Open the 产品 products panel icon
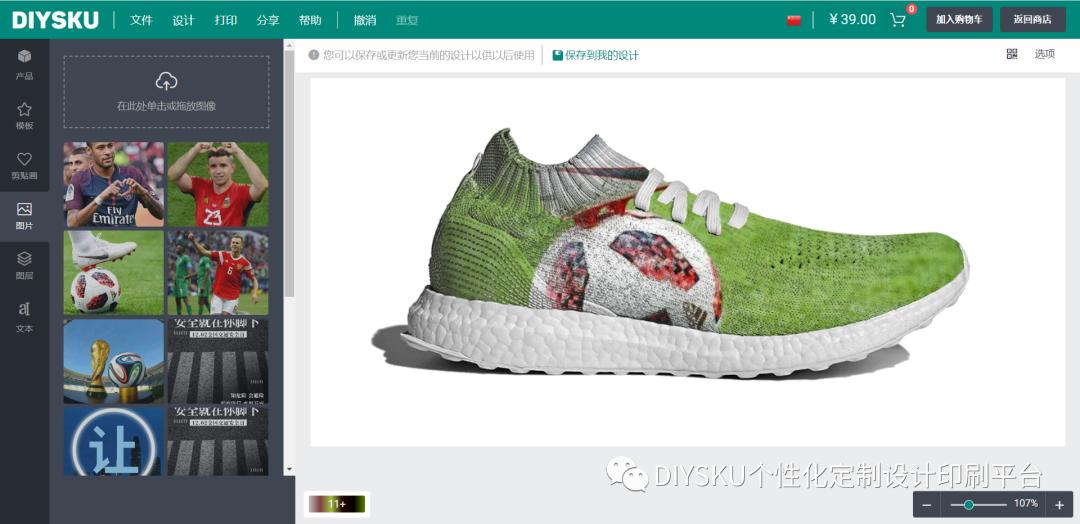The height and width of the screenshot is (524, 1080). (24, 56)
